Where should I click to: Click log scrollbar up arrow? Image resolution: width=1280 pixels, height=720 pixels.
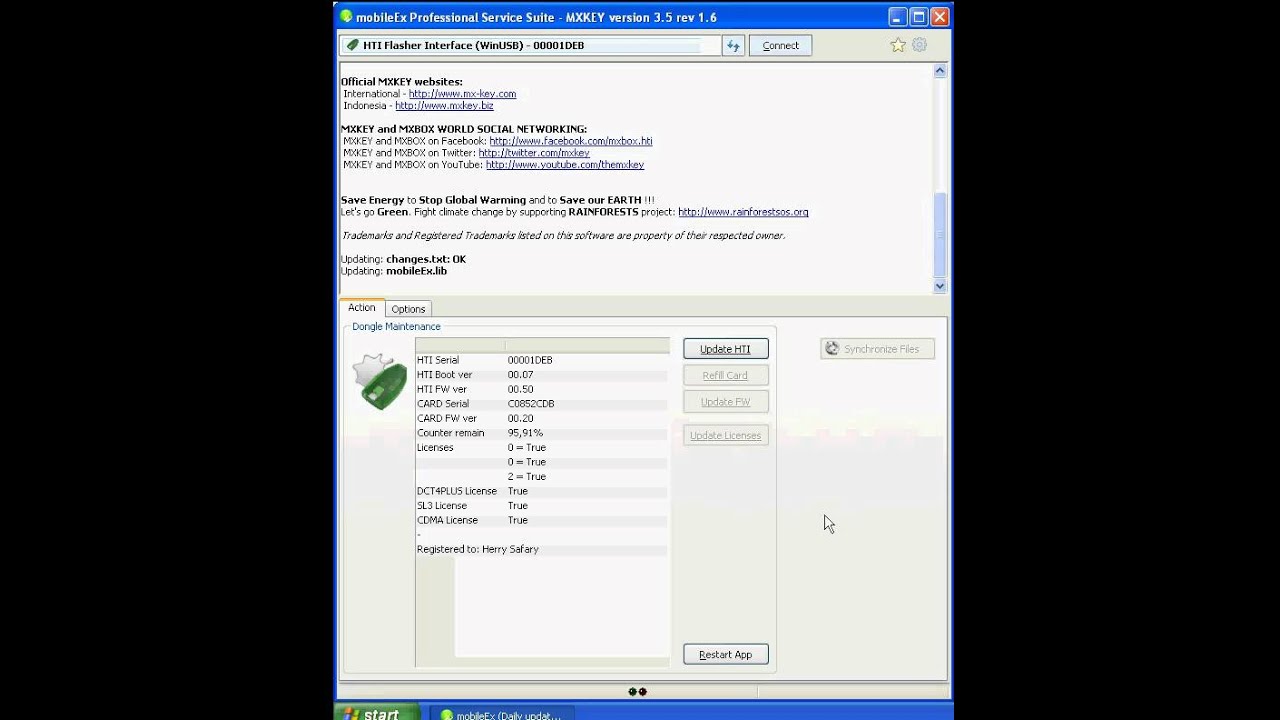click(940, 71)
